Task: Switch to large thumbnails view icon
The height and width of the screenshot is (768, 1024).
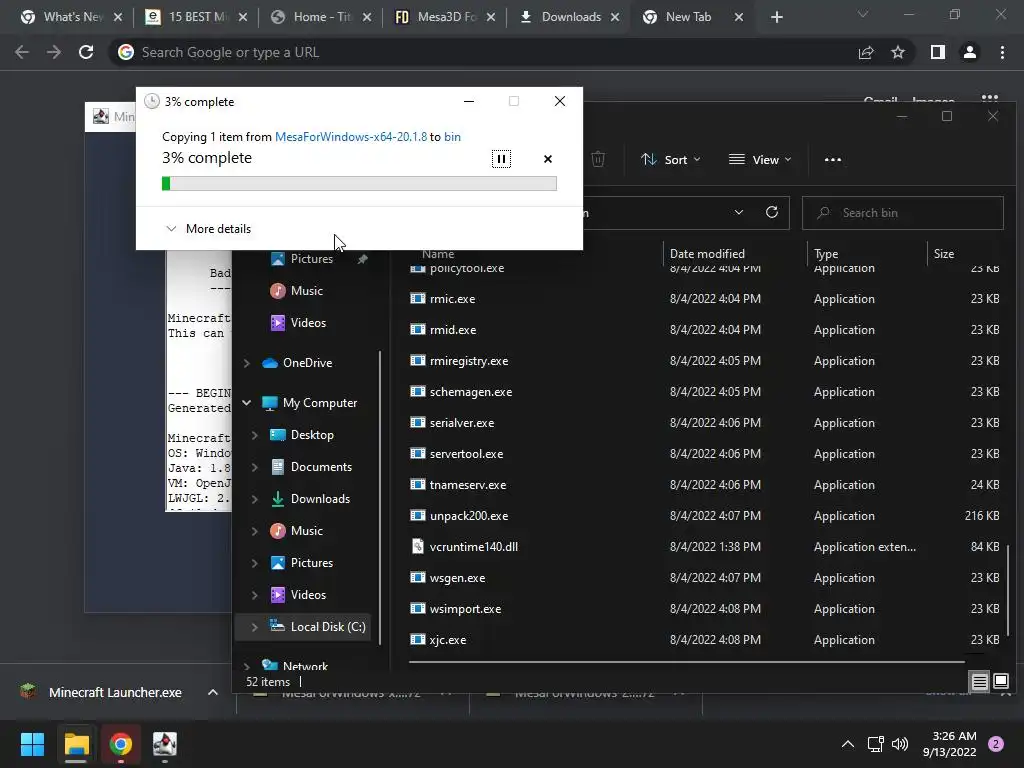Action: pos(1000,682)
